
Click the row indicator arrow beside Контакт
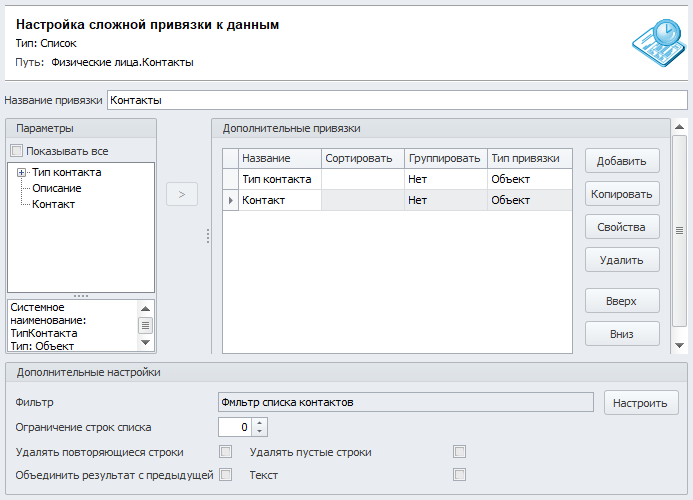[232, 200]
